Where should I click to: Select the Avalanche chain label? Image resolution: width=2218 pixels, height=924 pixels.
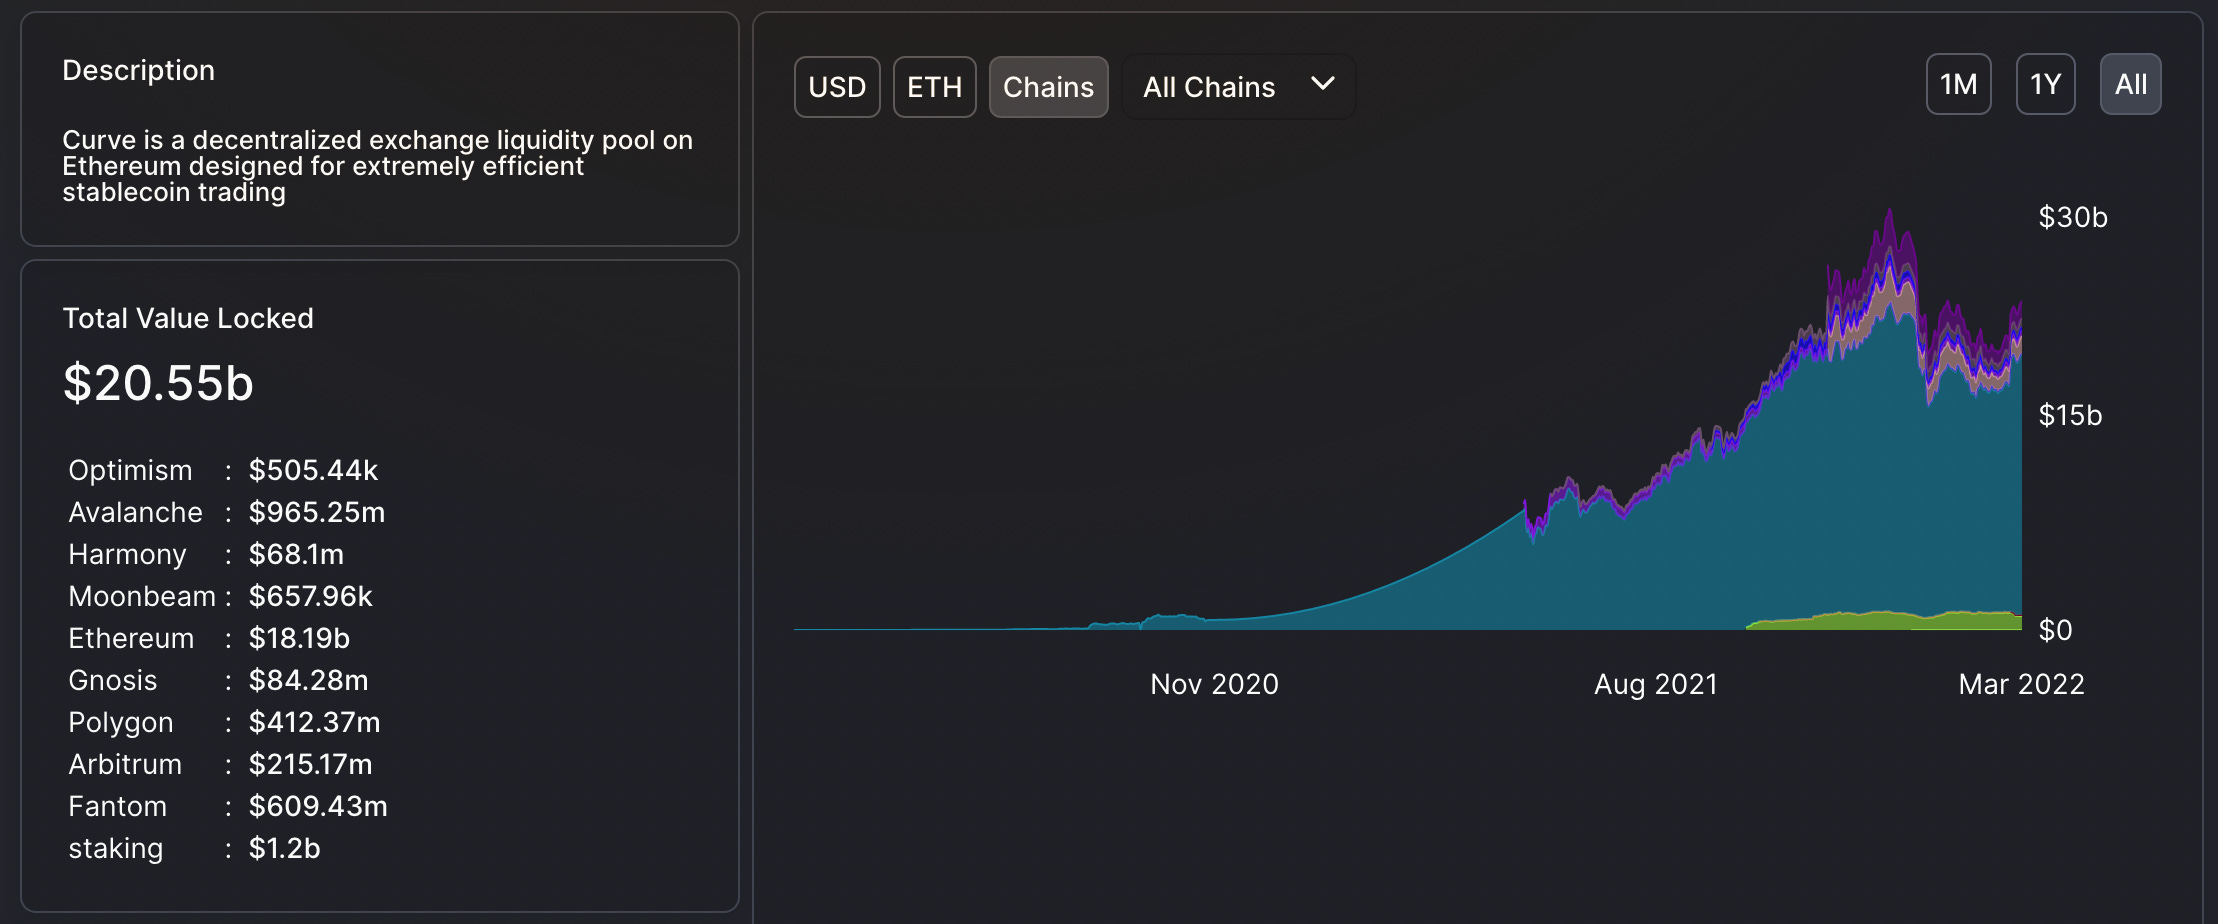135,512
